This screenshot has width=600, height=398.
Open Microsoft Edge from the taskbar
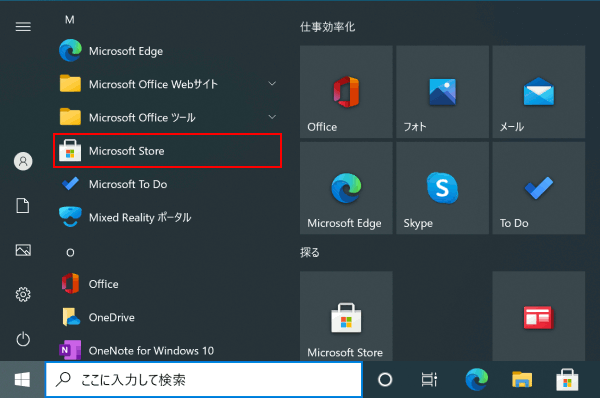(x=476, y=380)
